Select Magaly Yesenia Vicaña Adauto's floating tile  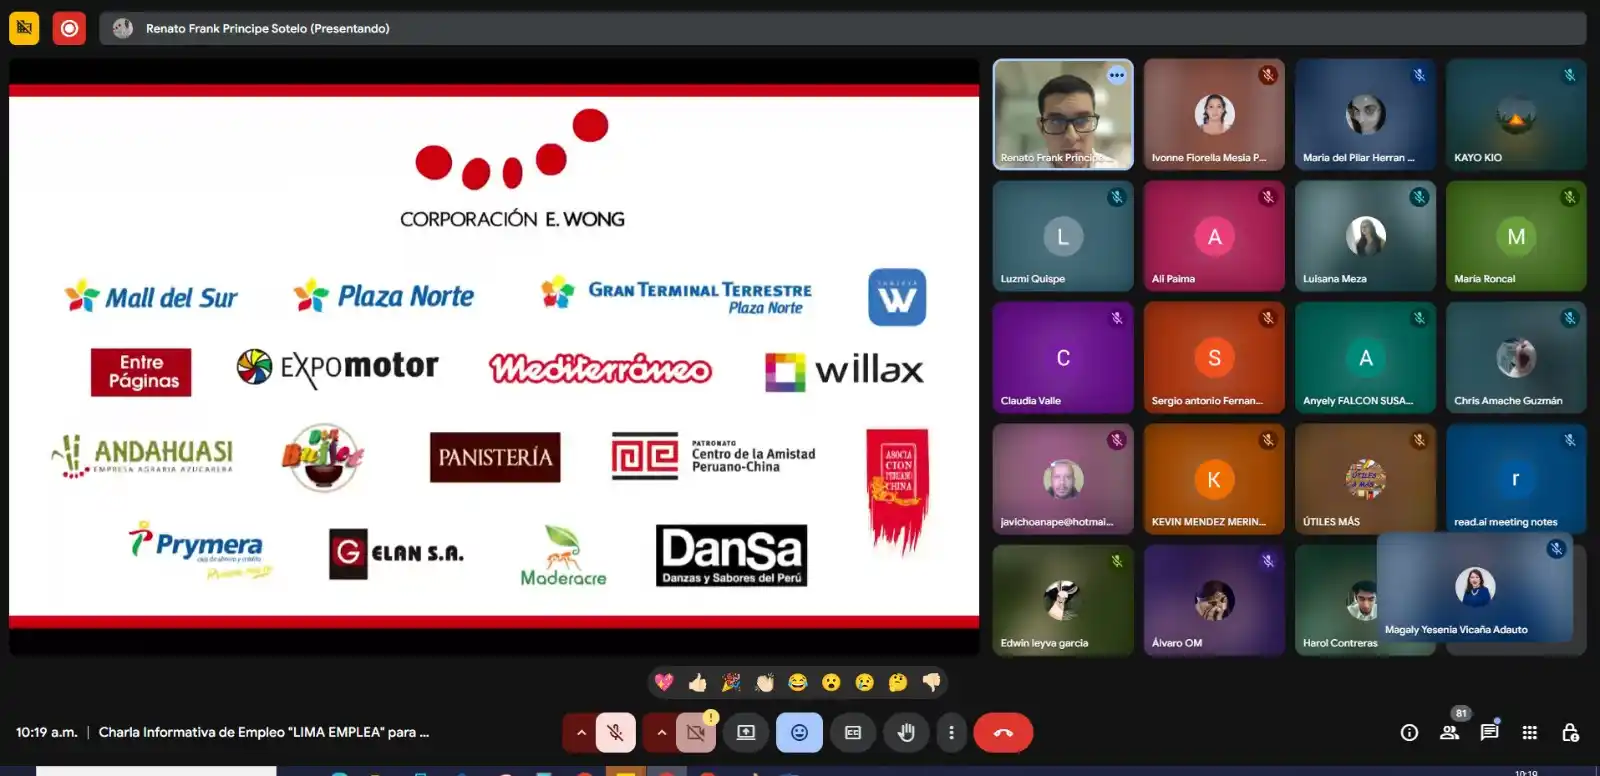tap(1475, 588)
